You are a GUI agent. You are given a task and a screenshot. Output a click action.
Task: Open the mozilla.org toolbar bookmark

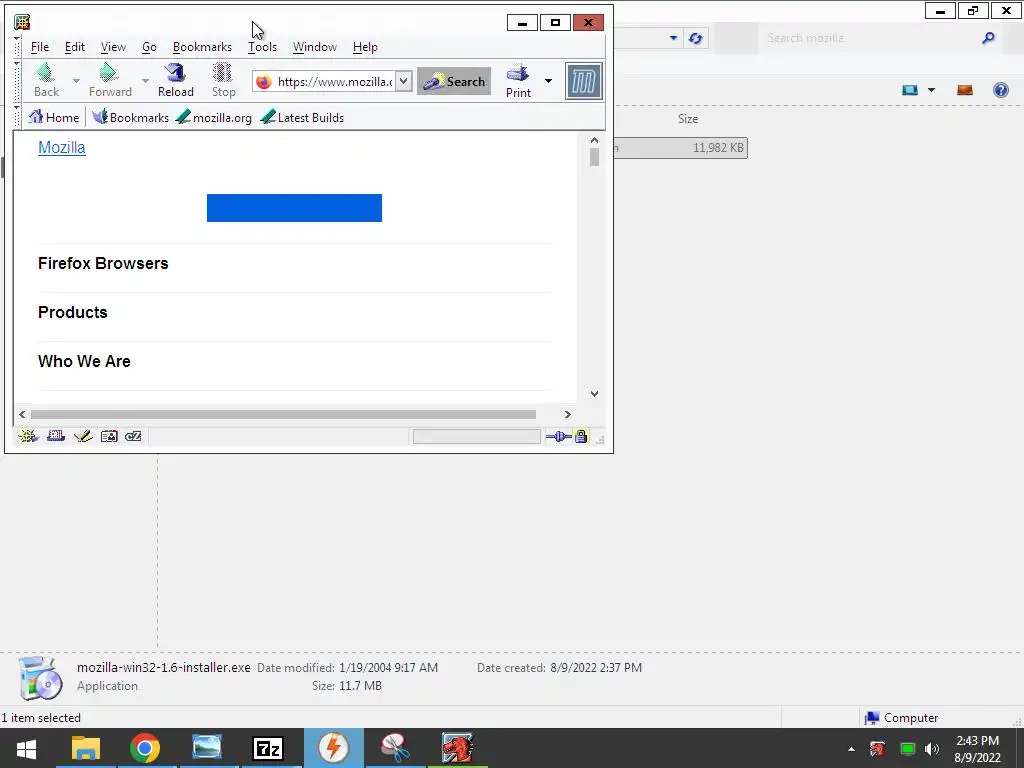(x=214, y=118)
